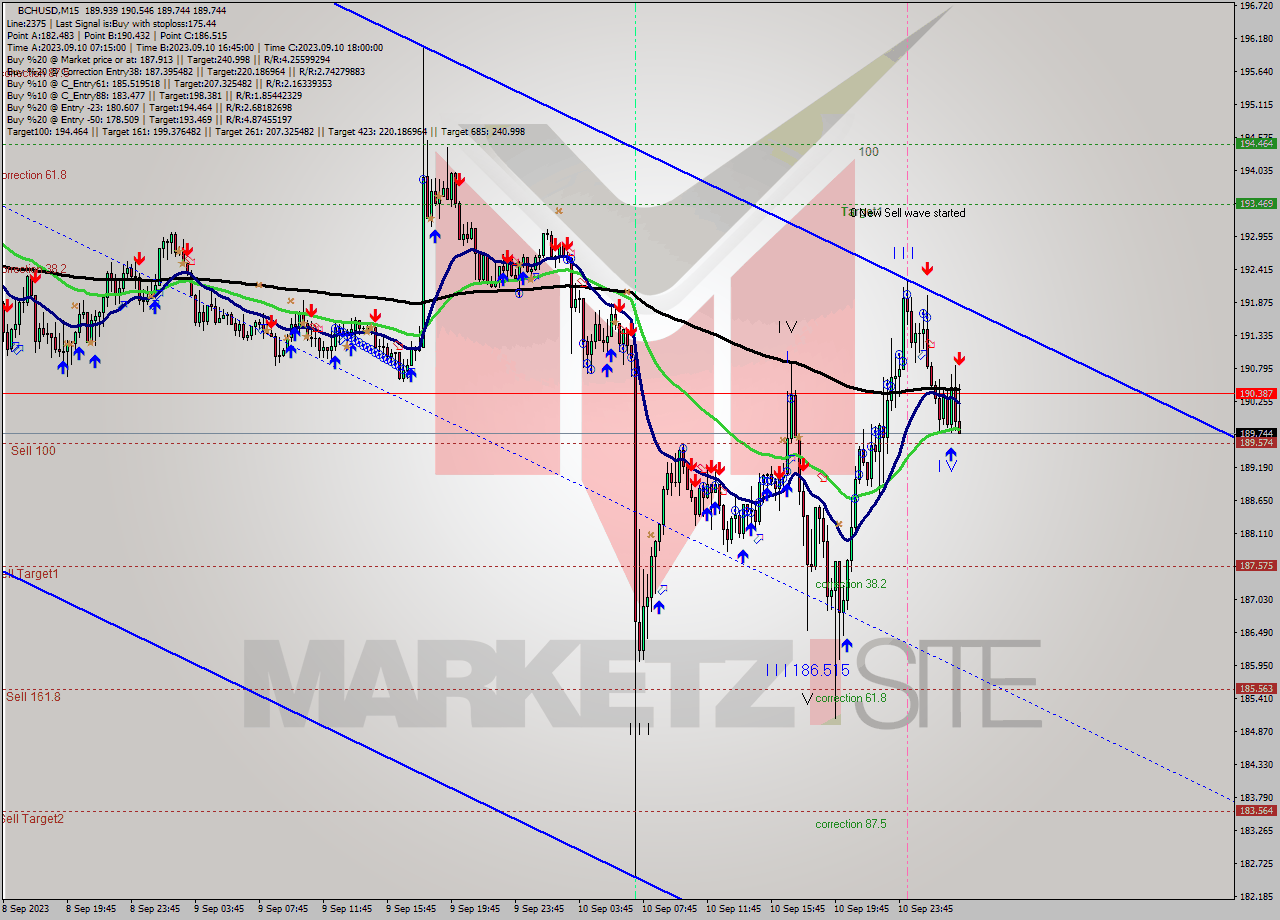Screen dimensions: 1280x920
Task: Click the red 'correction 61.8' label at left
Action: (33, 176)
